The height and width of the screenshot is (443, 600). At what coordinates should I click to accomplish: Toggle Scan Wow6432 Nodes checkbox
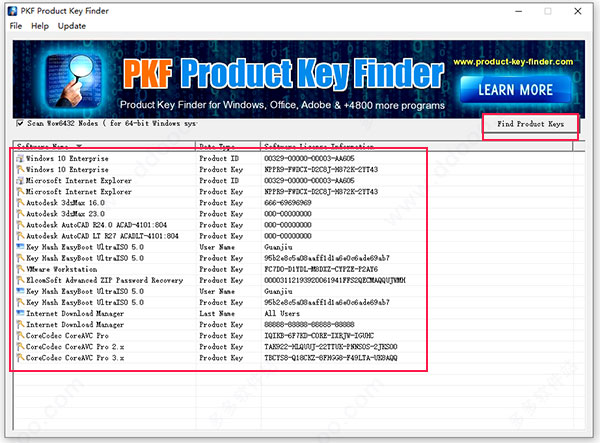coord(20,123)
